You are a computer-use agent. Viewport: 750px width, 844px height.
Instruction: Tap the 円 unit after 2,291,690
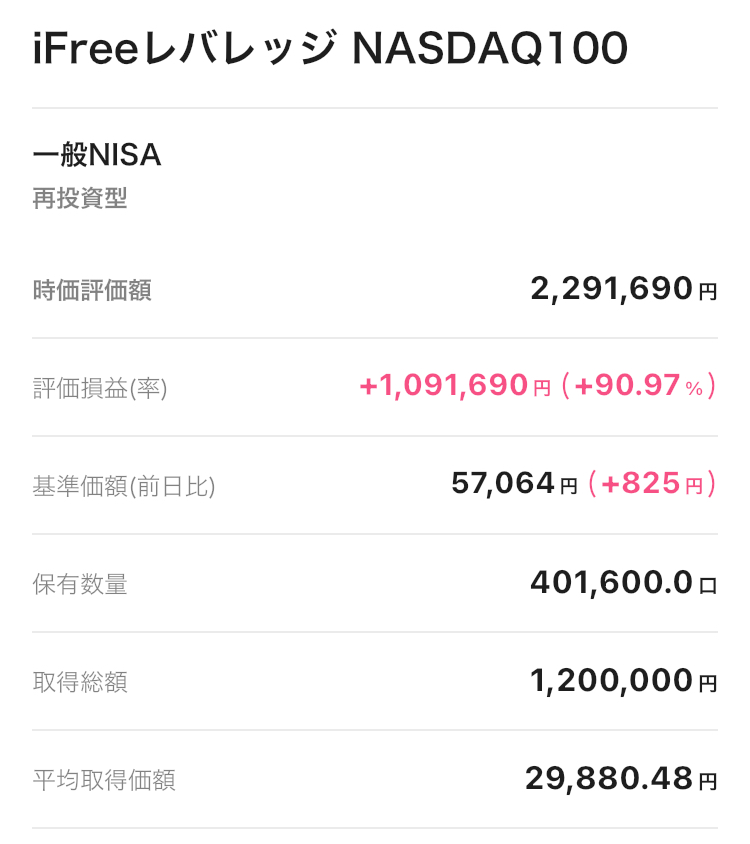click(708, 292)
